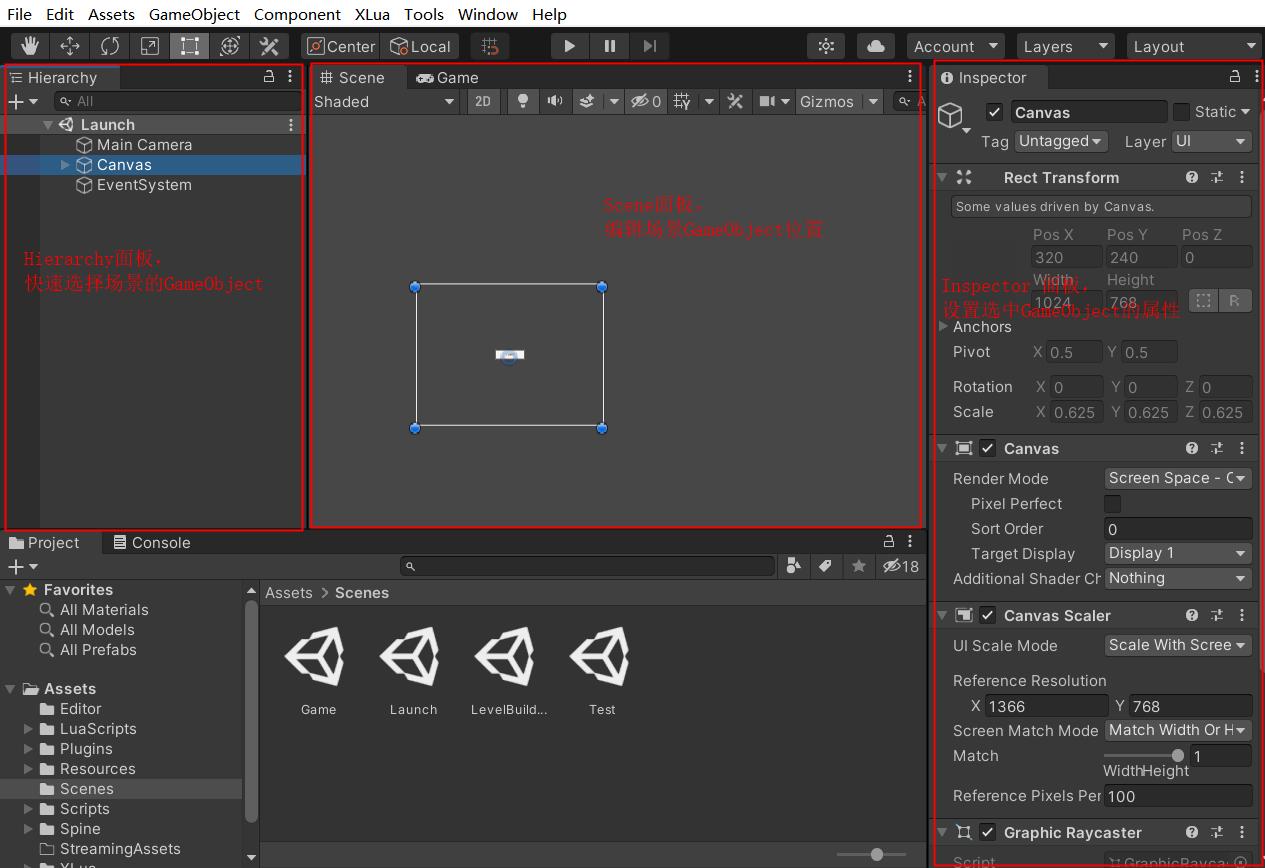Toggle Local handle rotation button

[x=420, y=46]
